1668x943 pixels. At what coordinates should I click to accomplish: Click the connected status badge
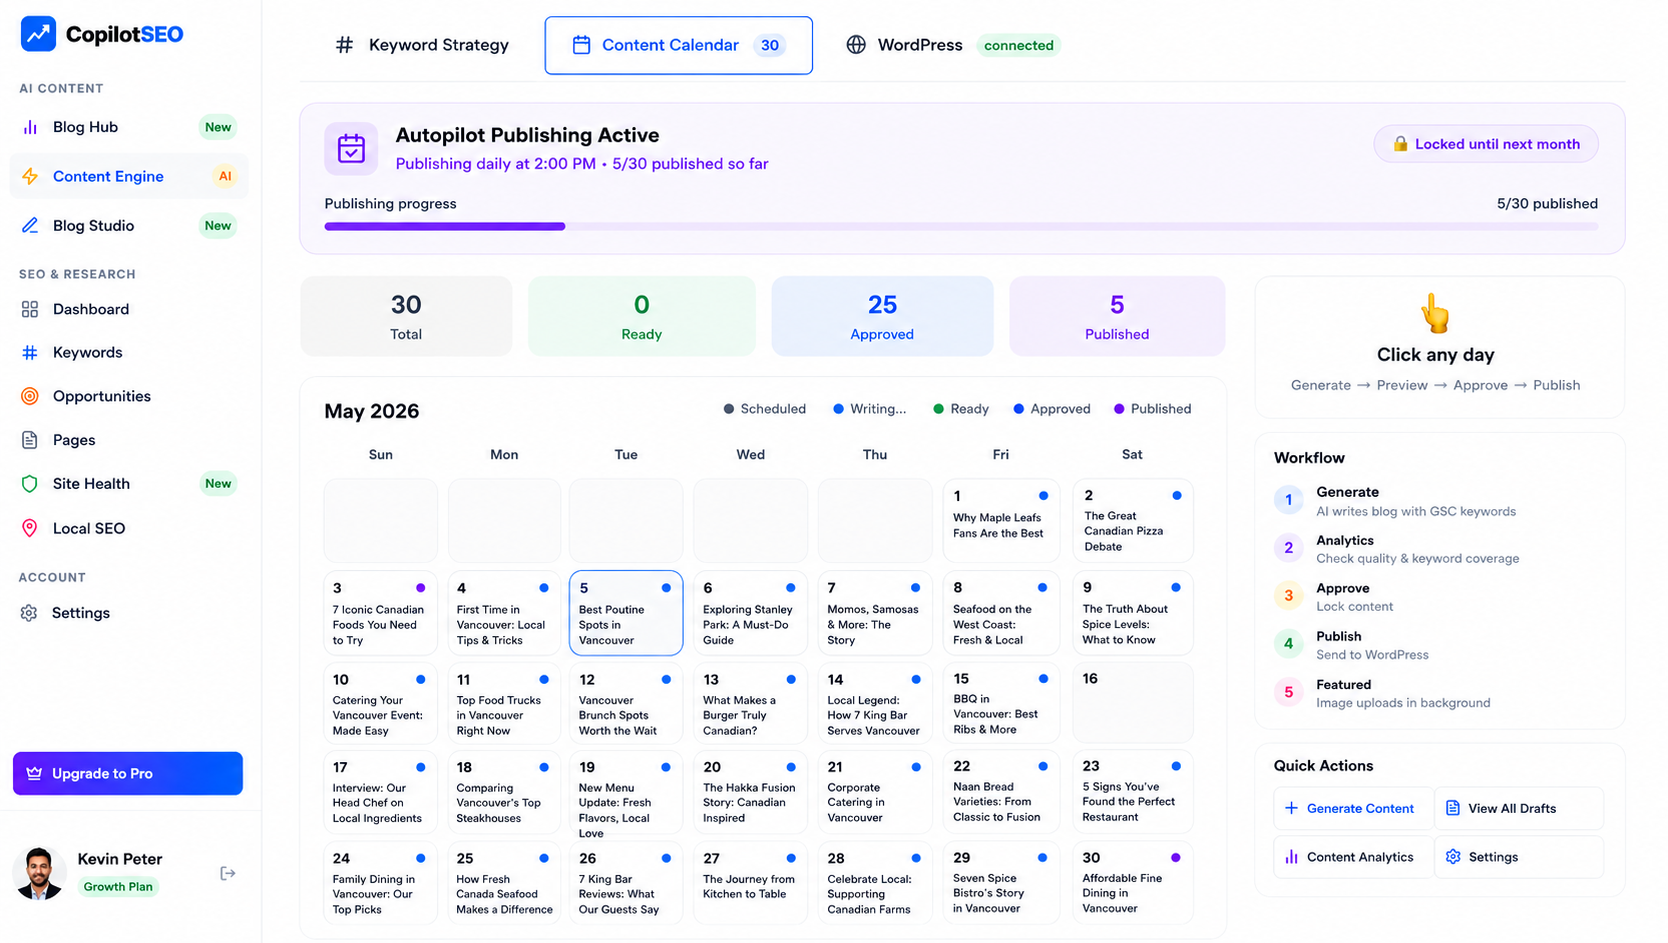[1018, 45]
